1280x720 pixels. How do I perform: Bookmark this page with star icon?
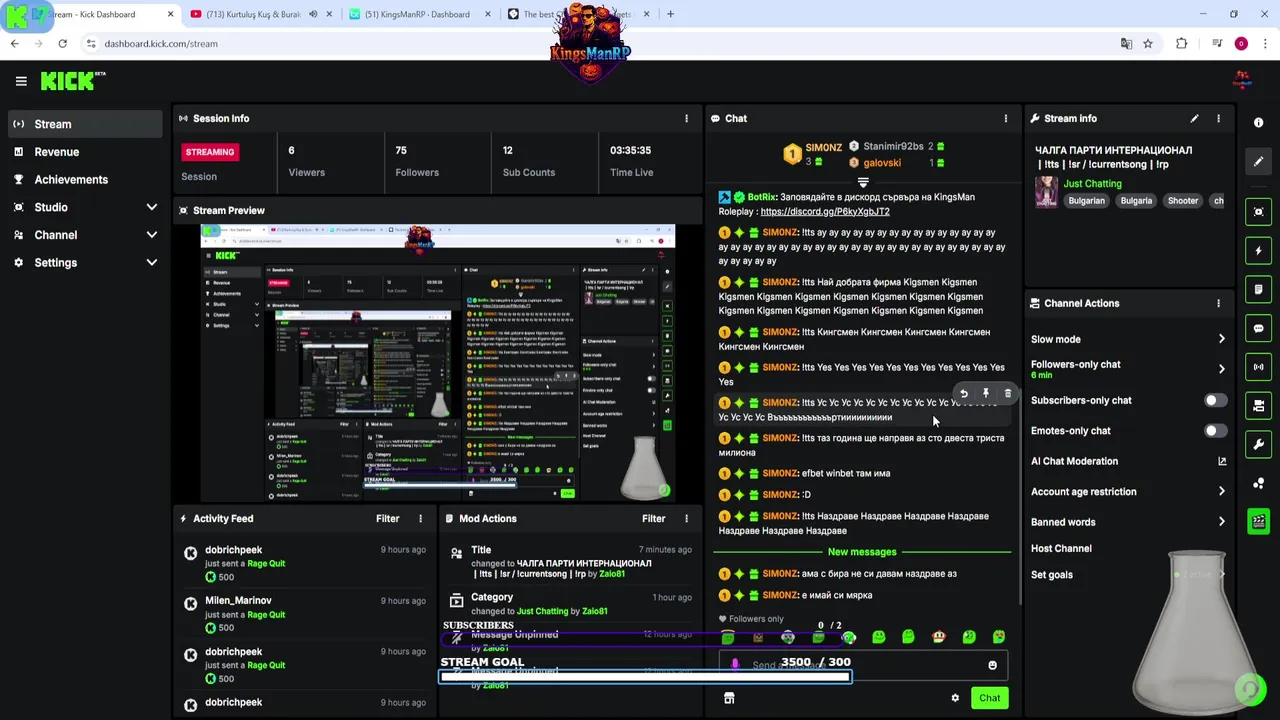click(1148, 44)
